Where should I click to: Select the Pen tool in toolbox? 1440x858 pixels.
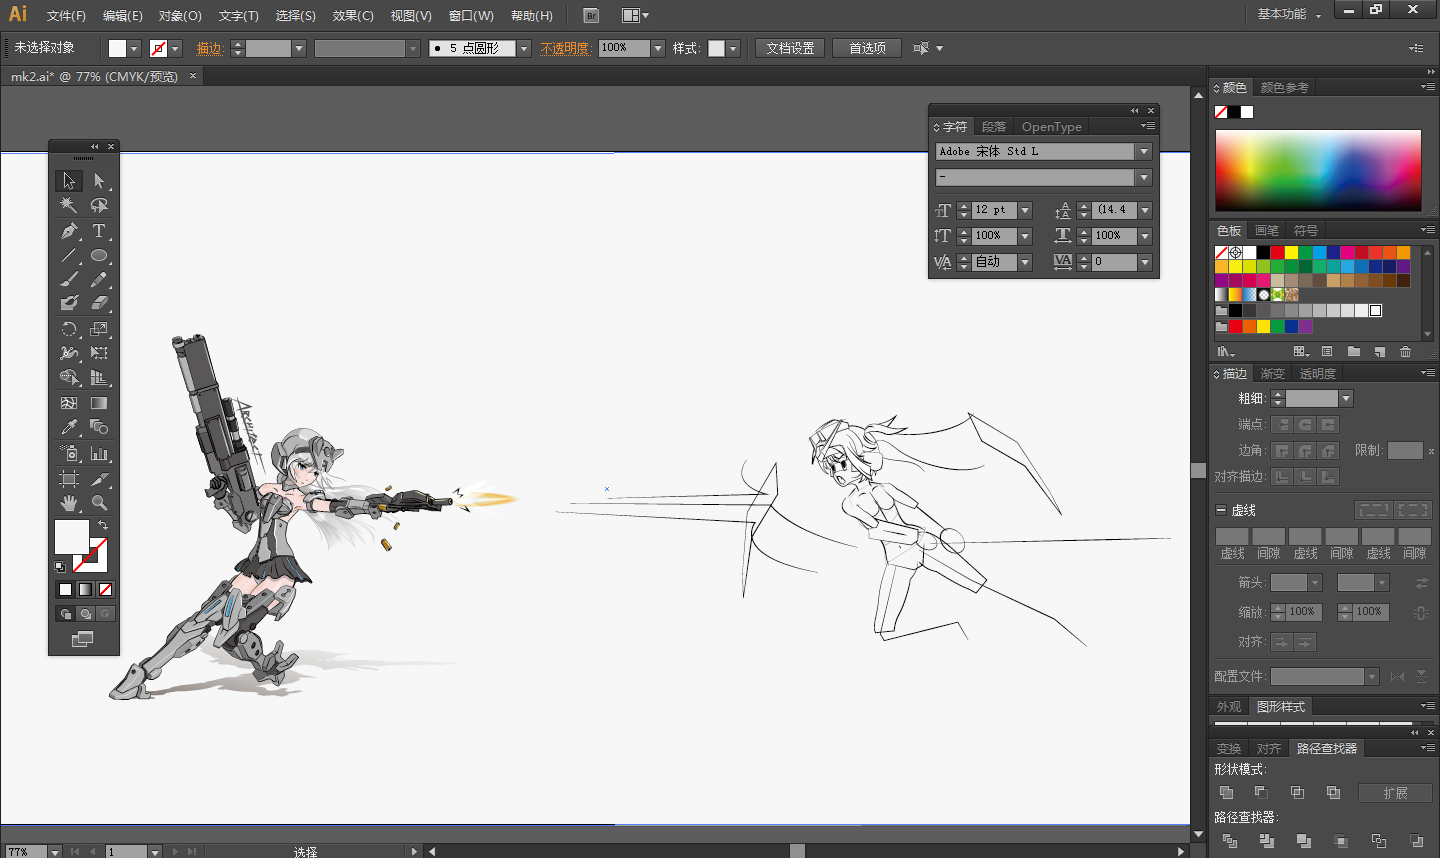coord(69,231)
